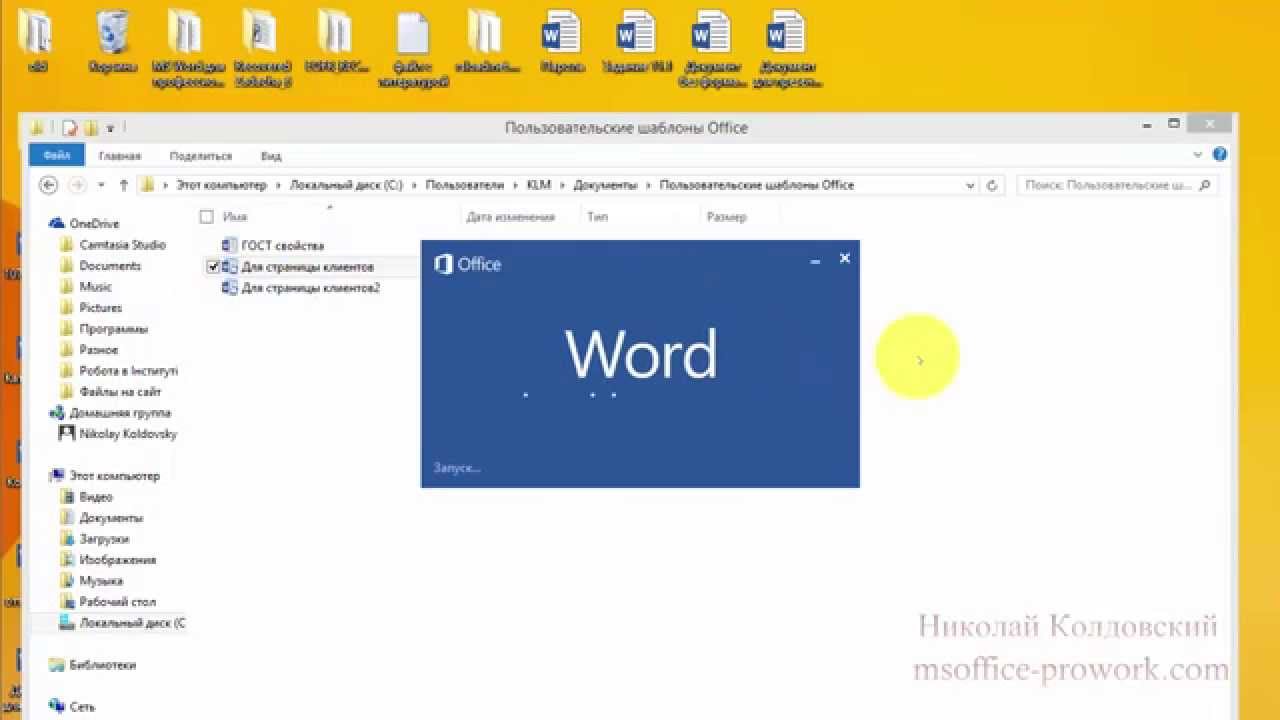1280x720 pixels.
Task: Expand the ribbon with the chevron near Help
Action: (x=1199, y=155)
